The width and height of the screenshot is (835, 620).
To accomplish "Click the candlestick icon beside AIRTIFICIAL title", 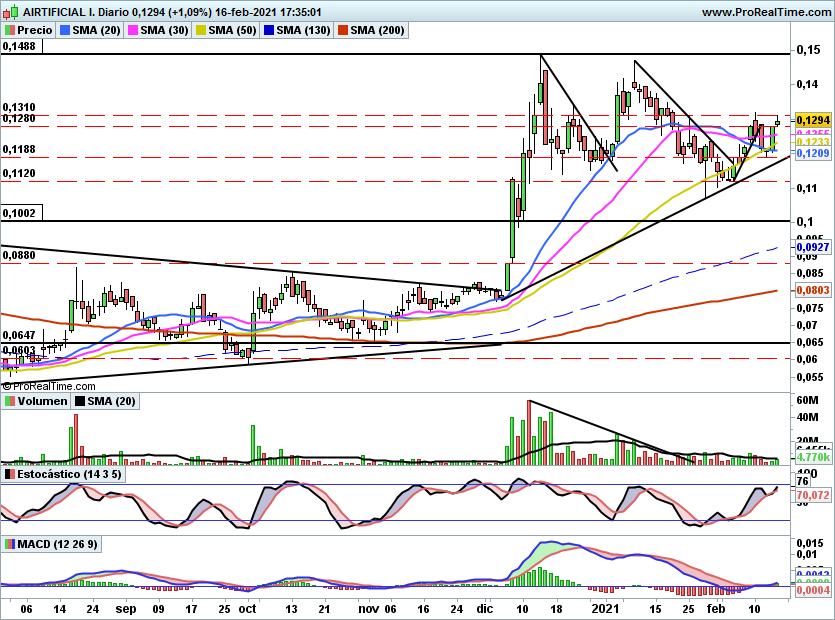I will click(x=11, y=12).
